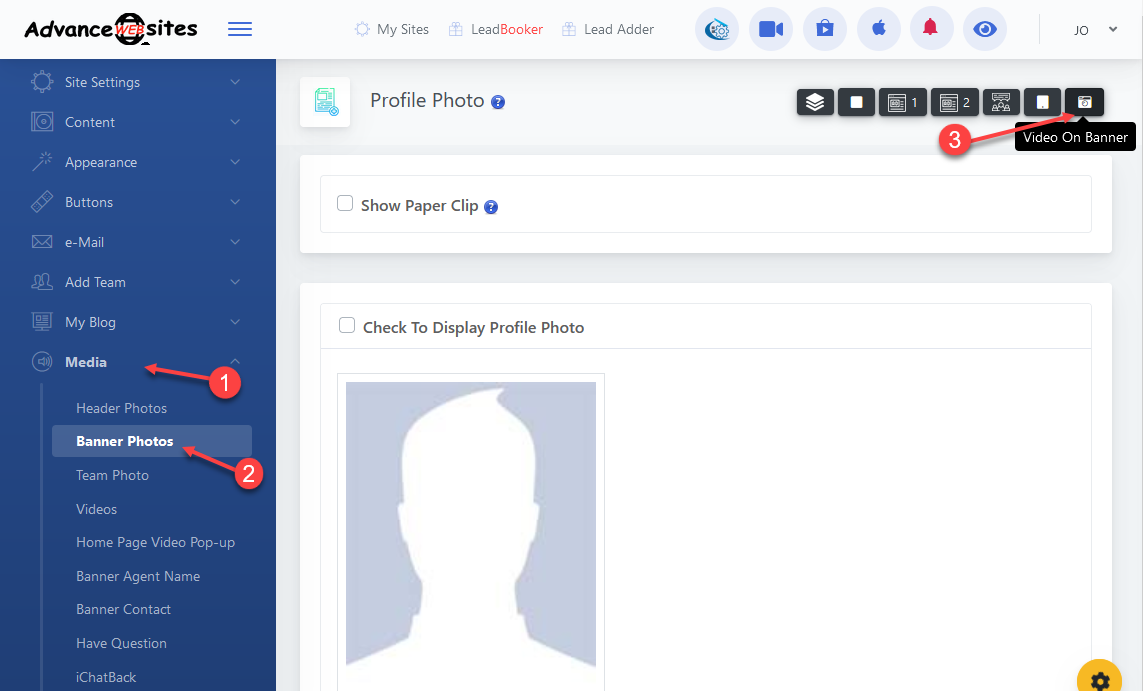Click the blue eye preview icon
The height and width of the screenshot is (691, 1143).
pos(985,29)
